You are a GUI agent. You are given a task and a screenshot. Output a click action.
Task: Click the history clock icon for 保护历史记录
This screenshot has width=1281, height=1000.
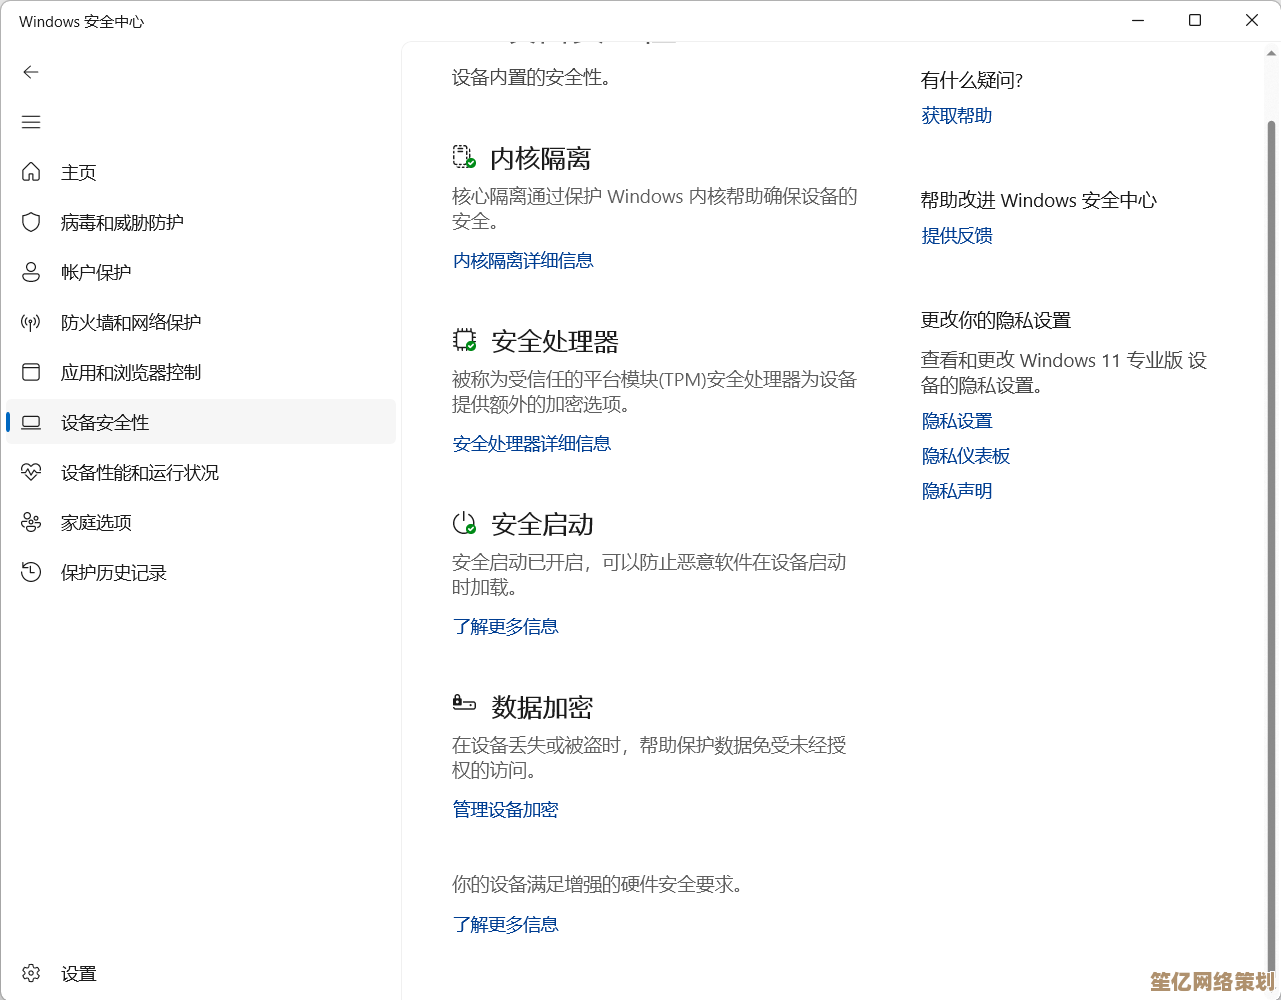click(x=31, y=572)
